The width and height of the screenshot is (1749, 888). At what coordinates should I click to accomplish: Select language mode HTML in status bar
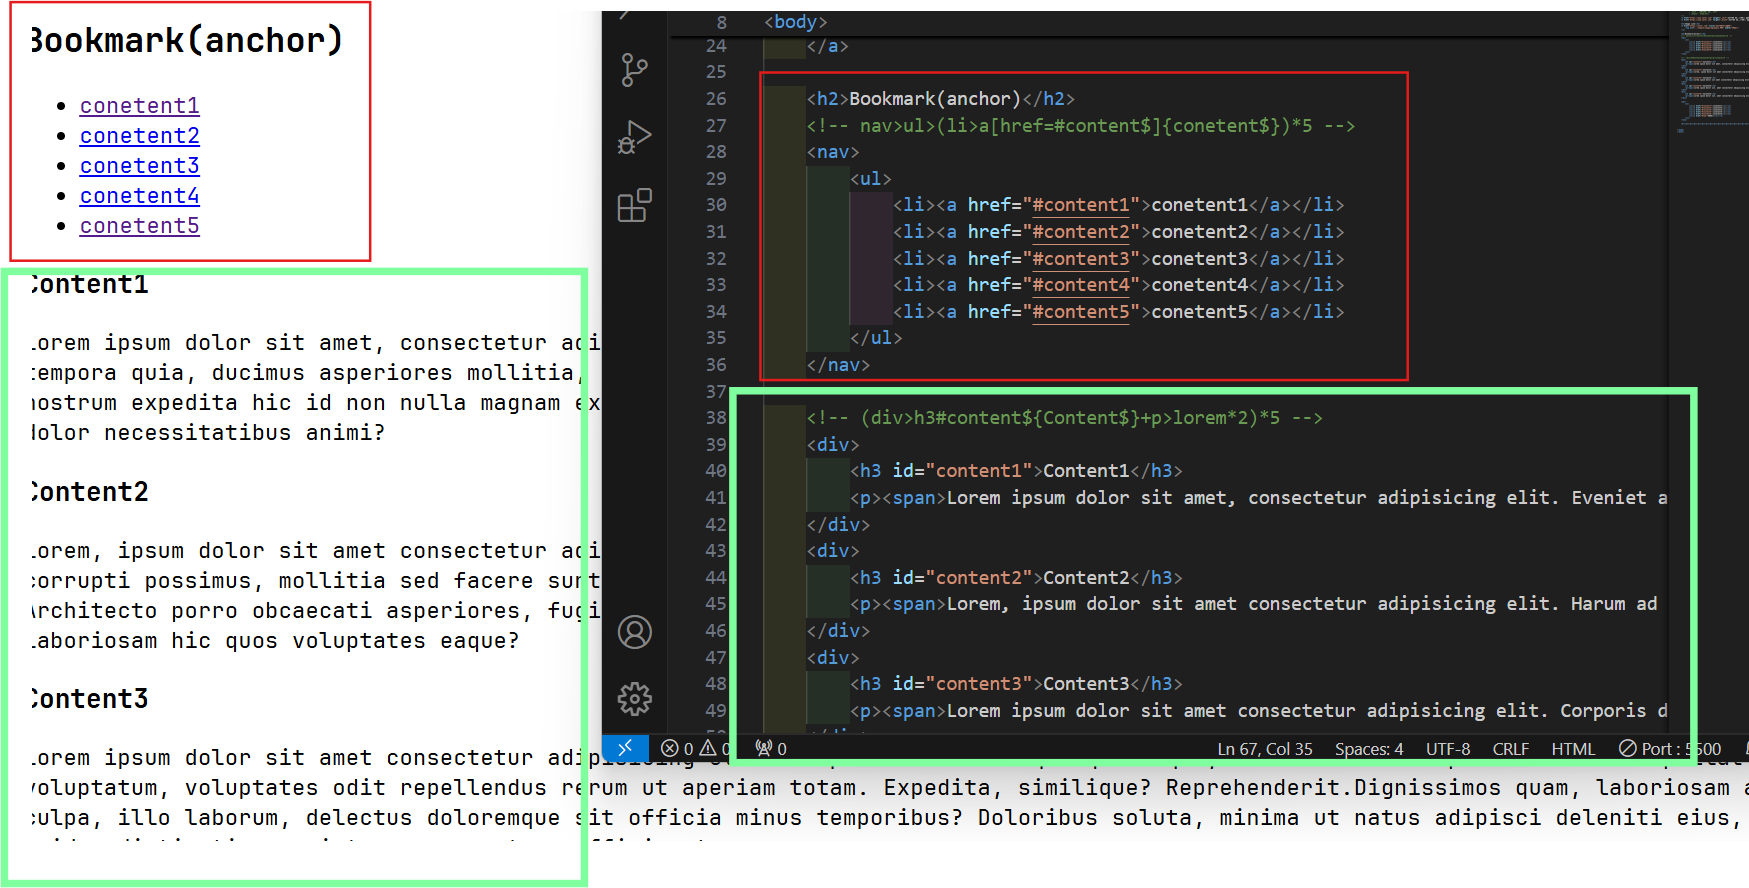pyautogui.click(x=1573, y=748)
